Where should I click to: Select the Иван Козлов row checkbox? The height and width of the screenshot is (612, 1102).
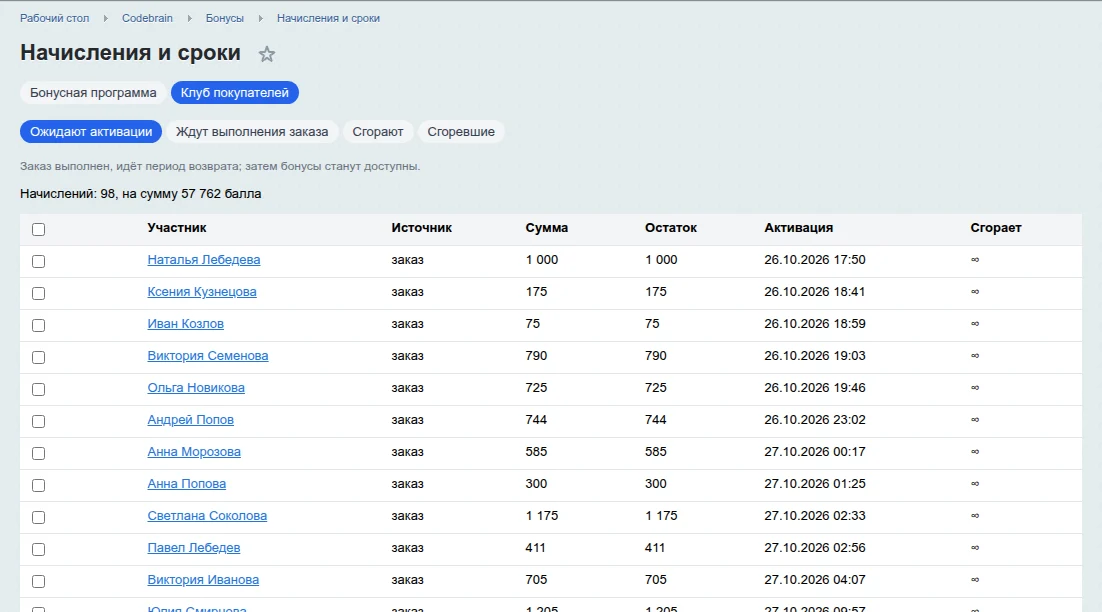[x=39, y=325]
